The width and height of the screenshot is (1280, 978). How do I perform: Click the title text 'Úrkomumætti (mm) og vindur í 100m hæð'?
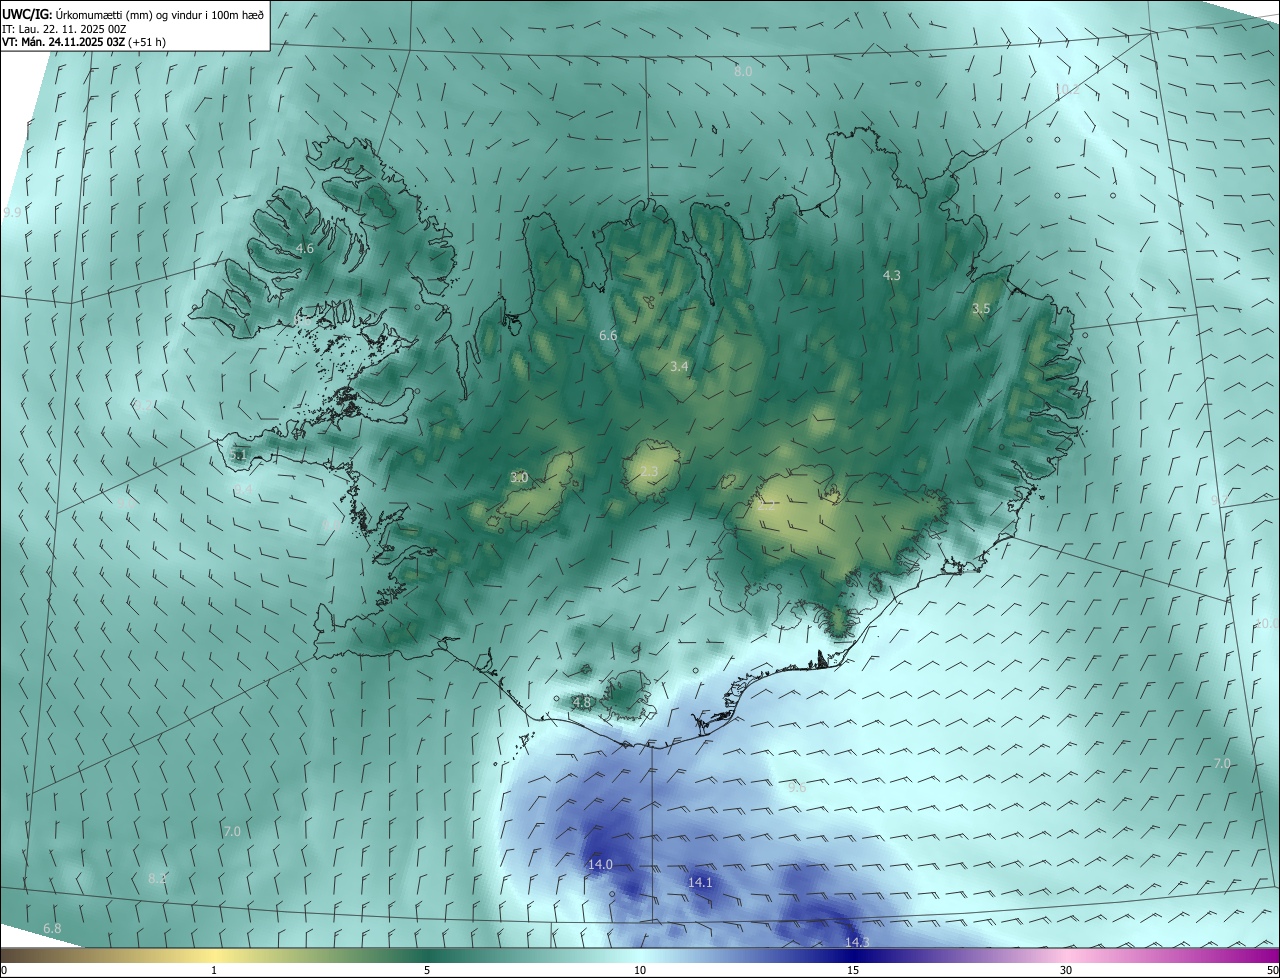coord(159,14)
